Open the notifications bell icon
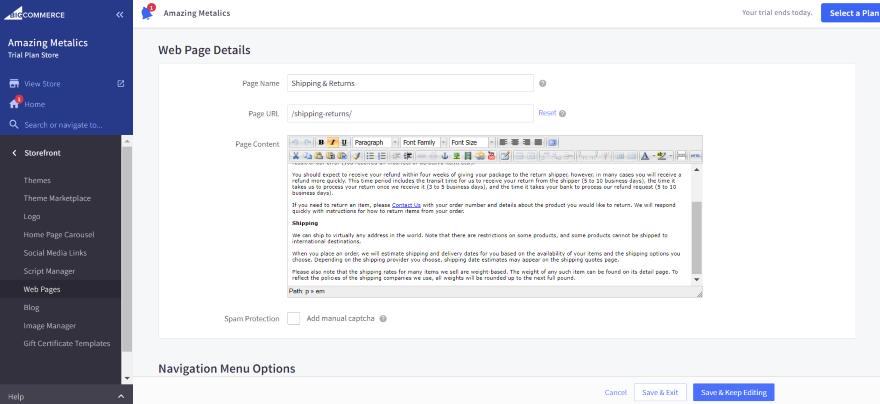Screen dimensions: 880x404 147,13
